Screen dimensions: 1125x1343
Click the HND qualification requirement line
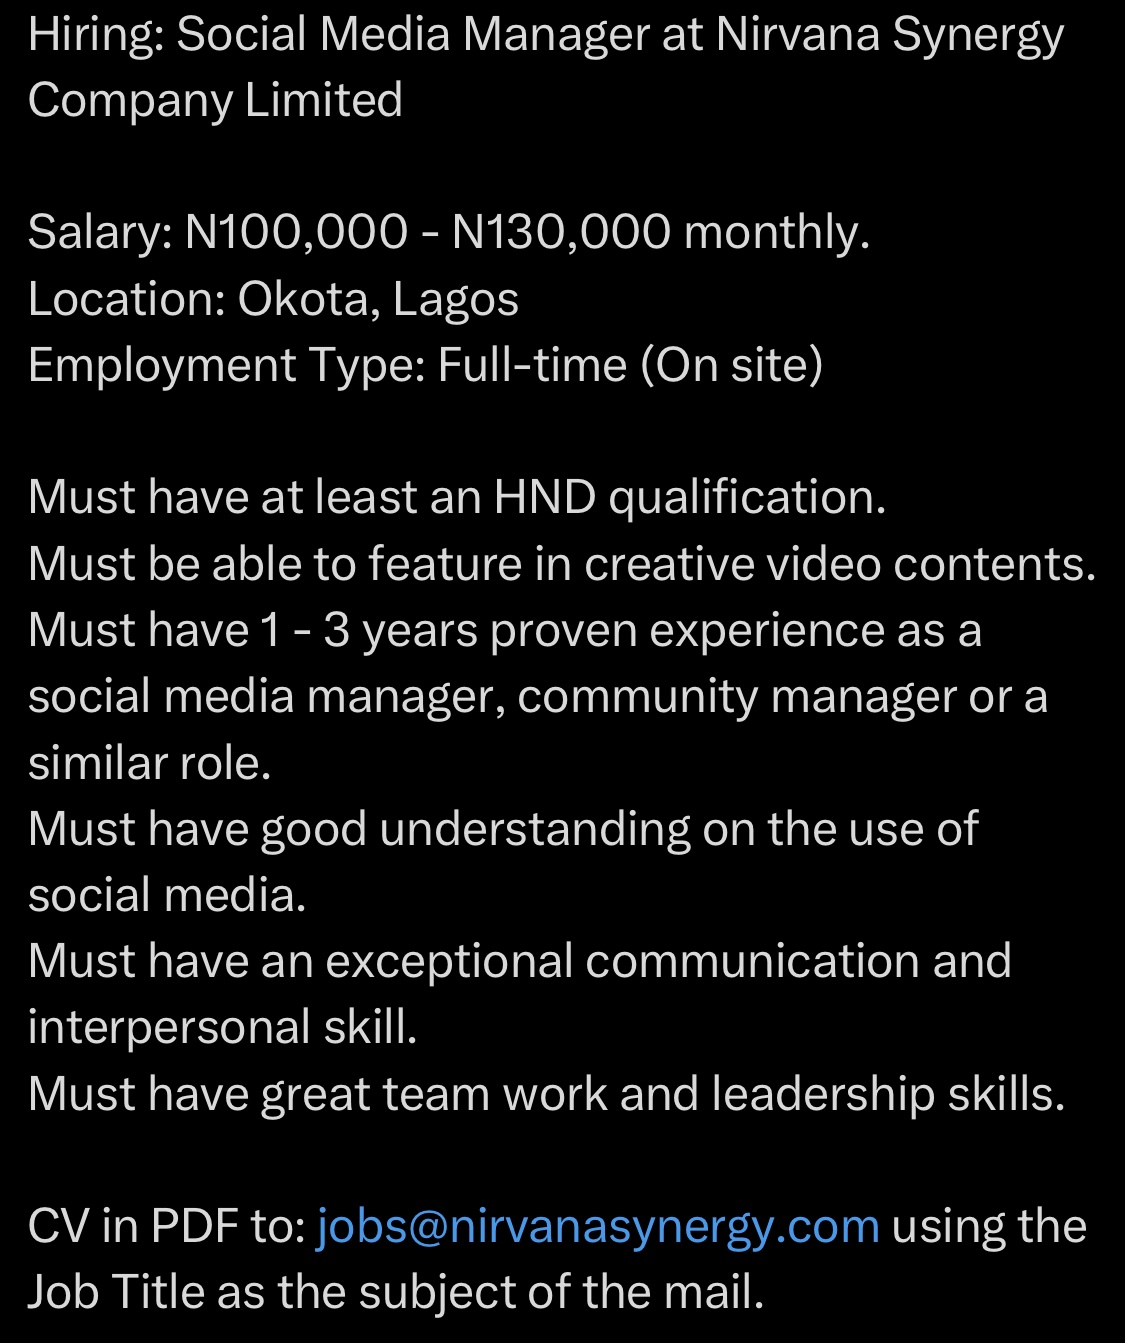[457, 497]
